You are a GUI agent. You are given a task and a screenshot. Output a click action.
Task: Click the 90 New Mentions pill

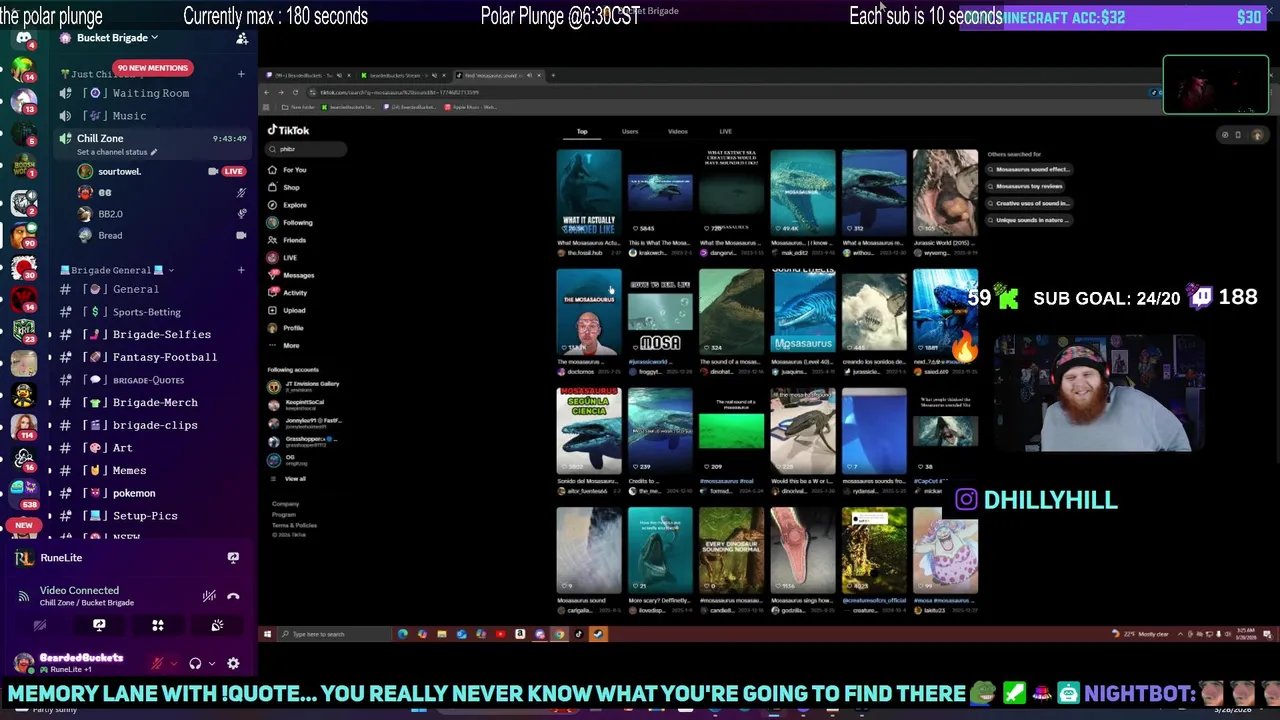[x=152, y=68]
